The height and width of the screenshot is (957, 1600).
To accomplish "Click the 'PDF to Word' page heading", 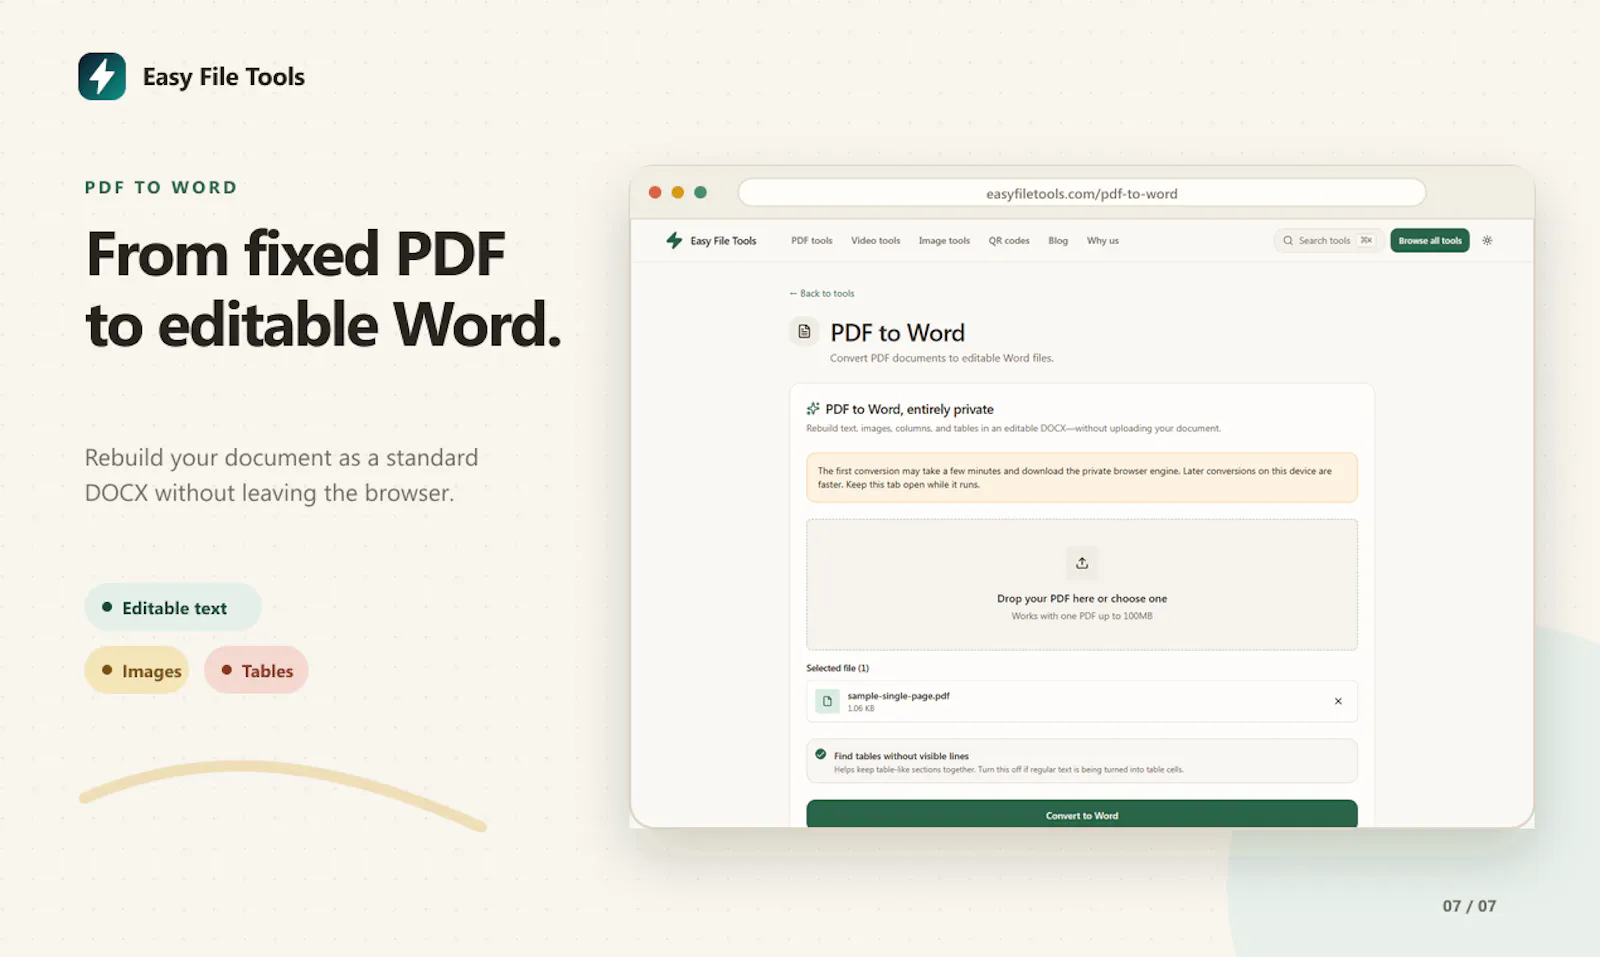I will [897, 332].
